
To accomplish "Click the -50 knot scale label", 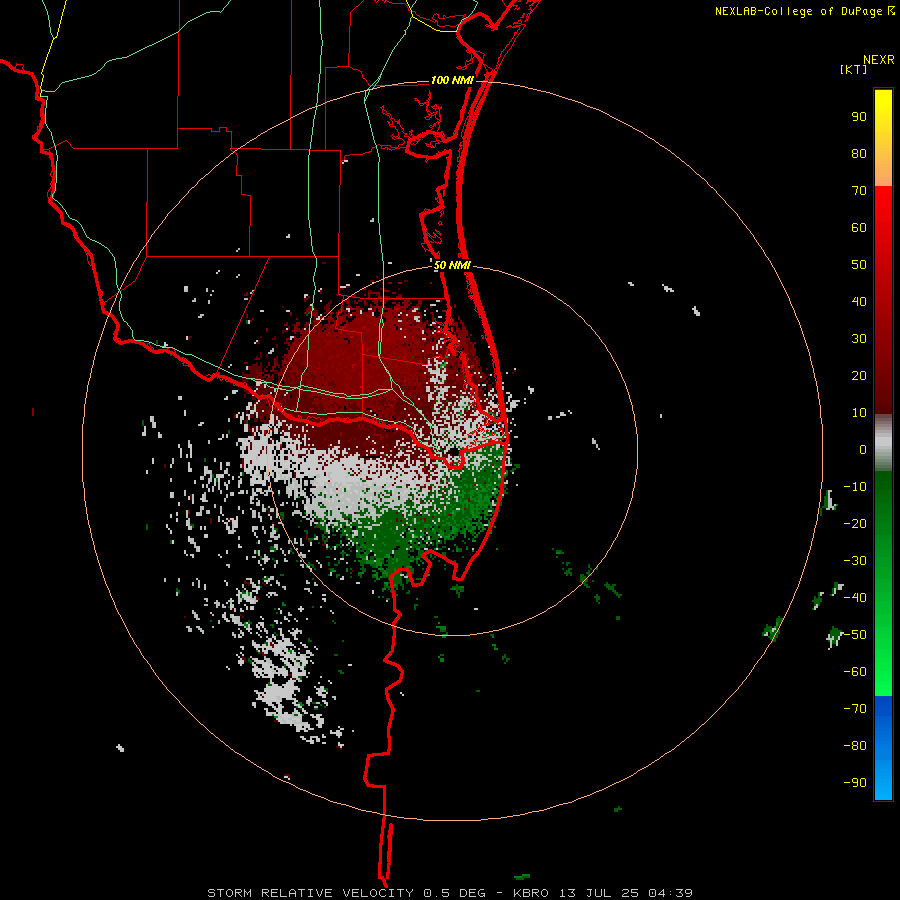I will point(855,635).
